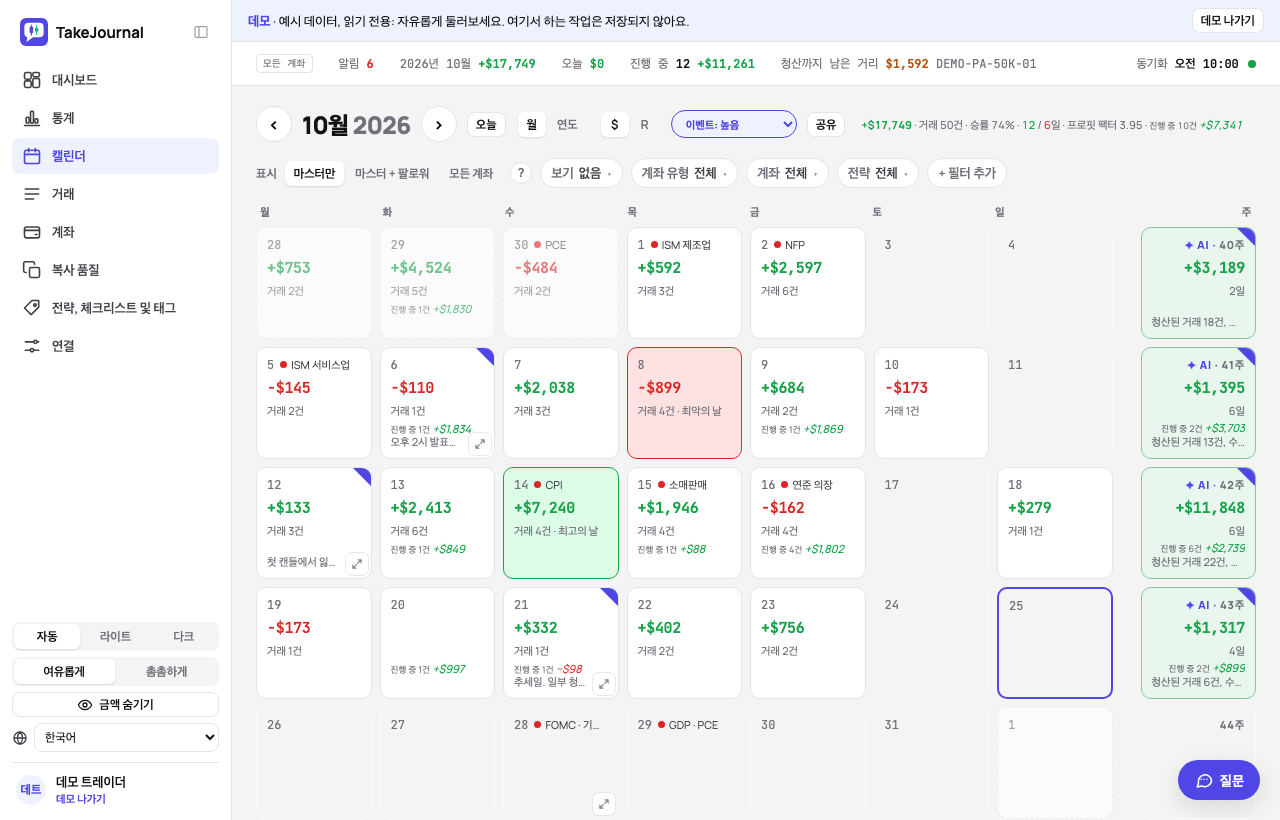Set density to 촘촘하게

click(166, 672)
